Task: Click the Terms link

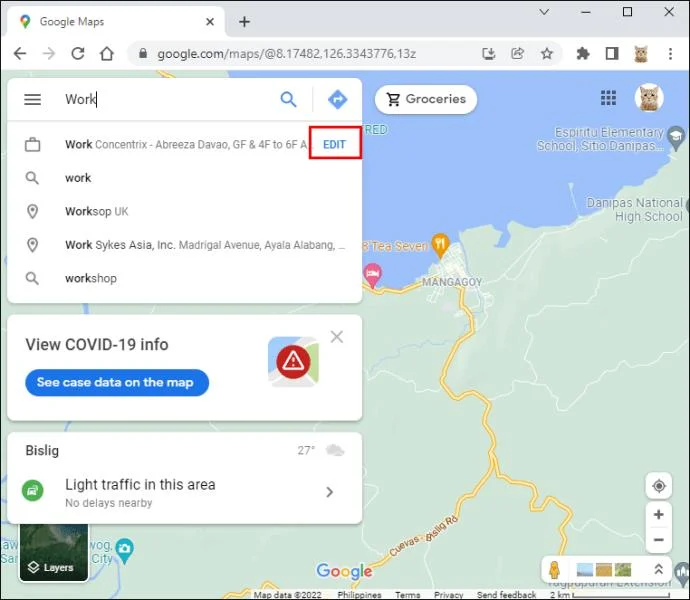Action: [407, 595]
